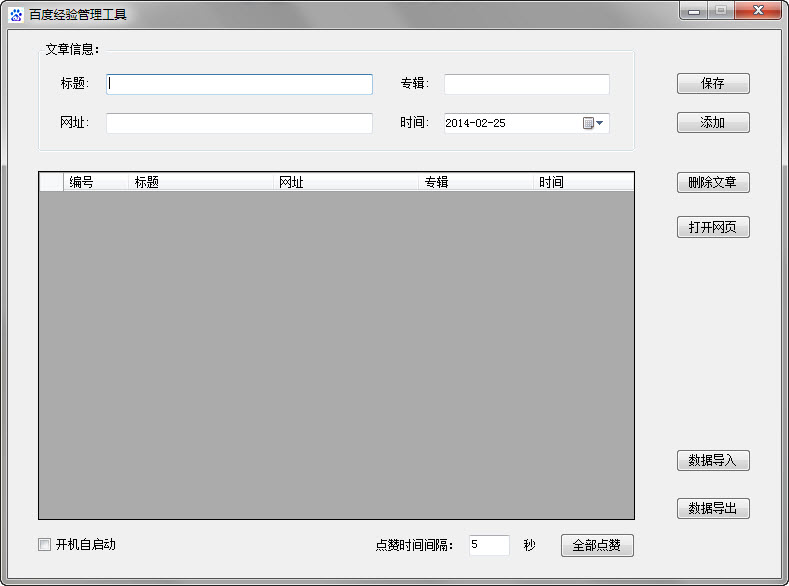
Task: Click the 保存 button
Action: coord(713,83)
